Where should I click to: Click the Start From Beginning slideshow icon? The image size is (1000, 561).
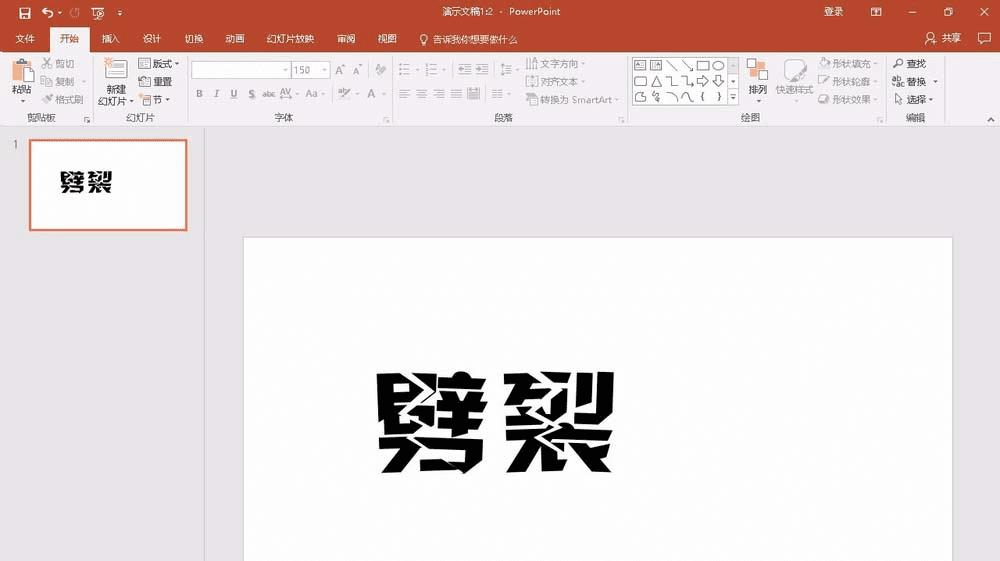tap(98, 13)
